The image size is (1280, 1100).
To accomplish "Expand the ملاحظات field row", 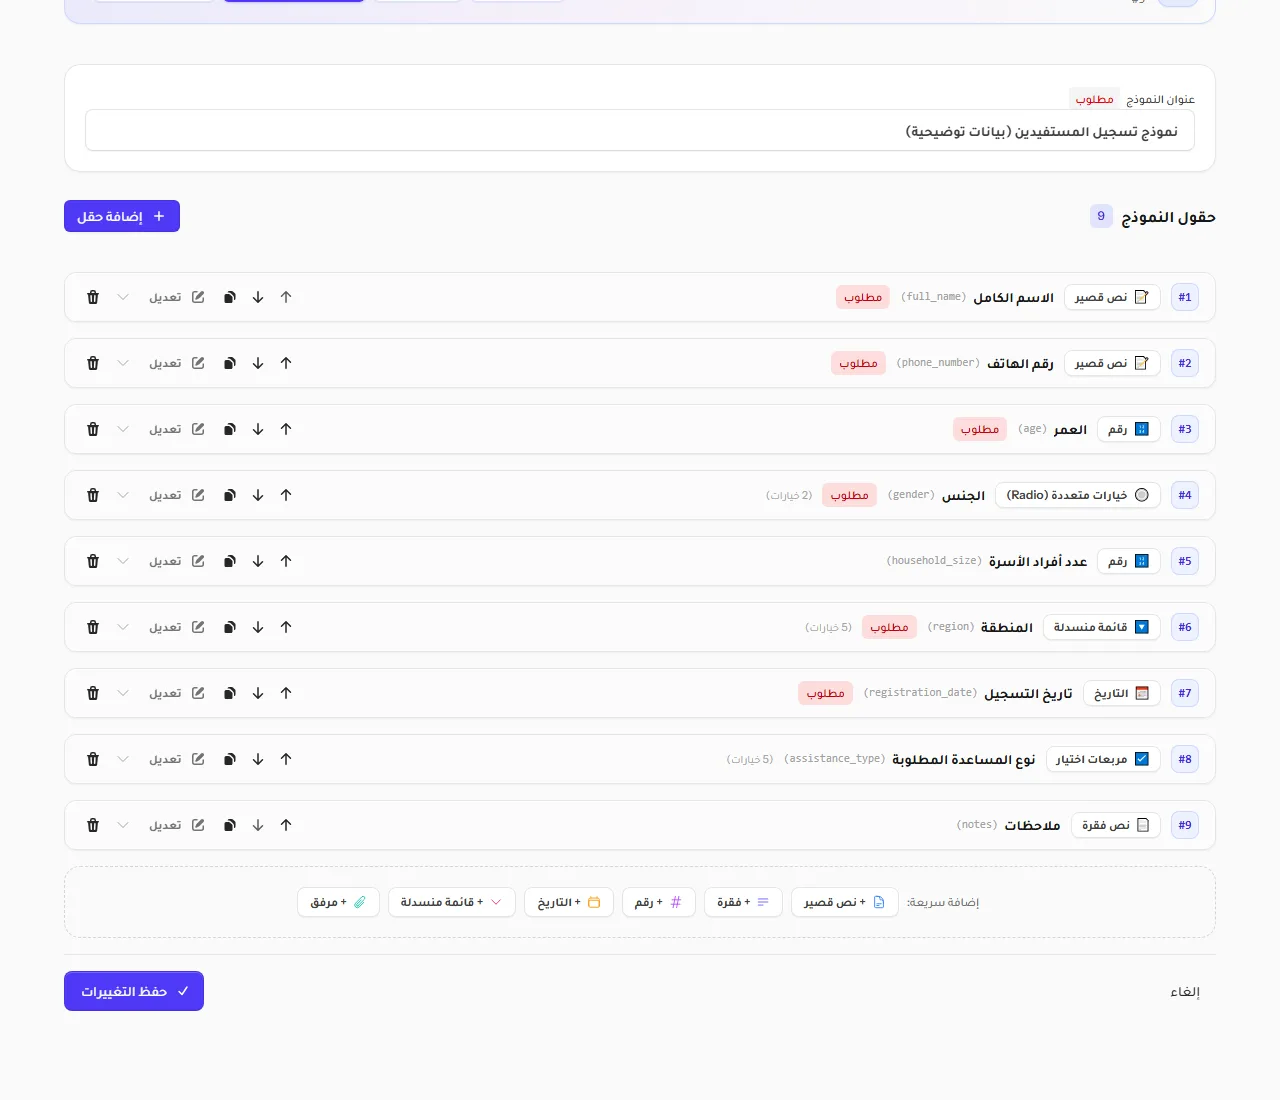I will click(123, 825).
